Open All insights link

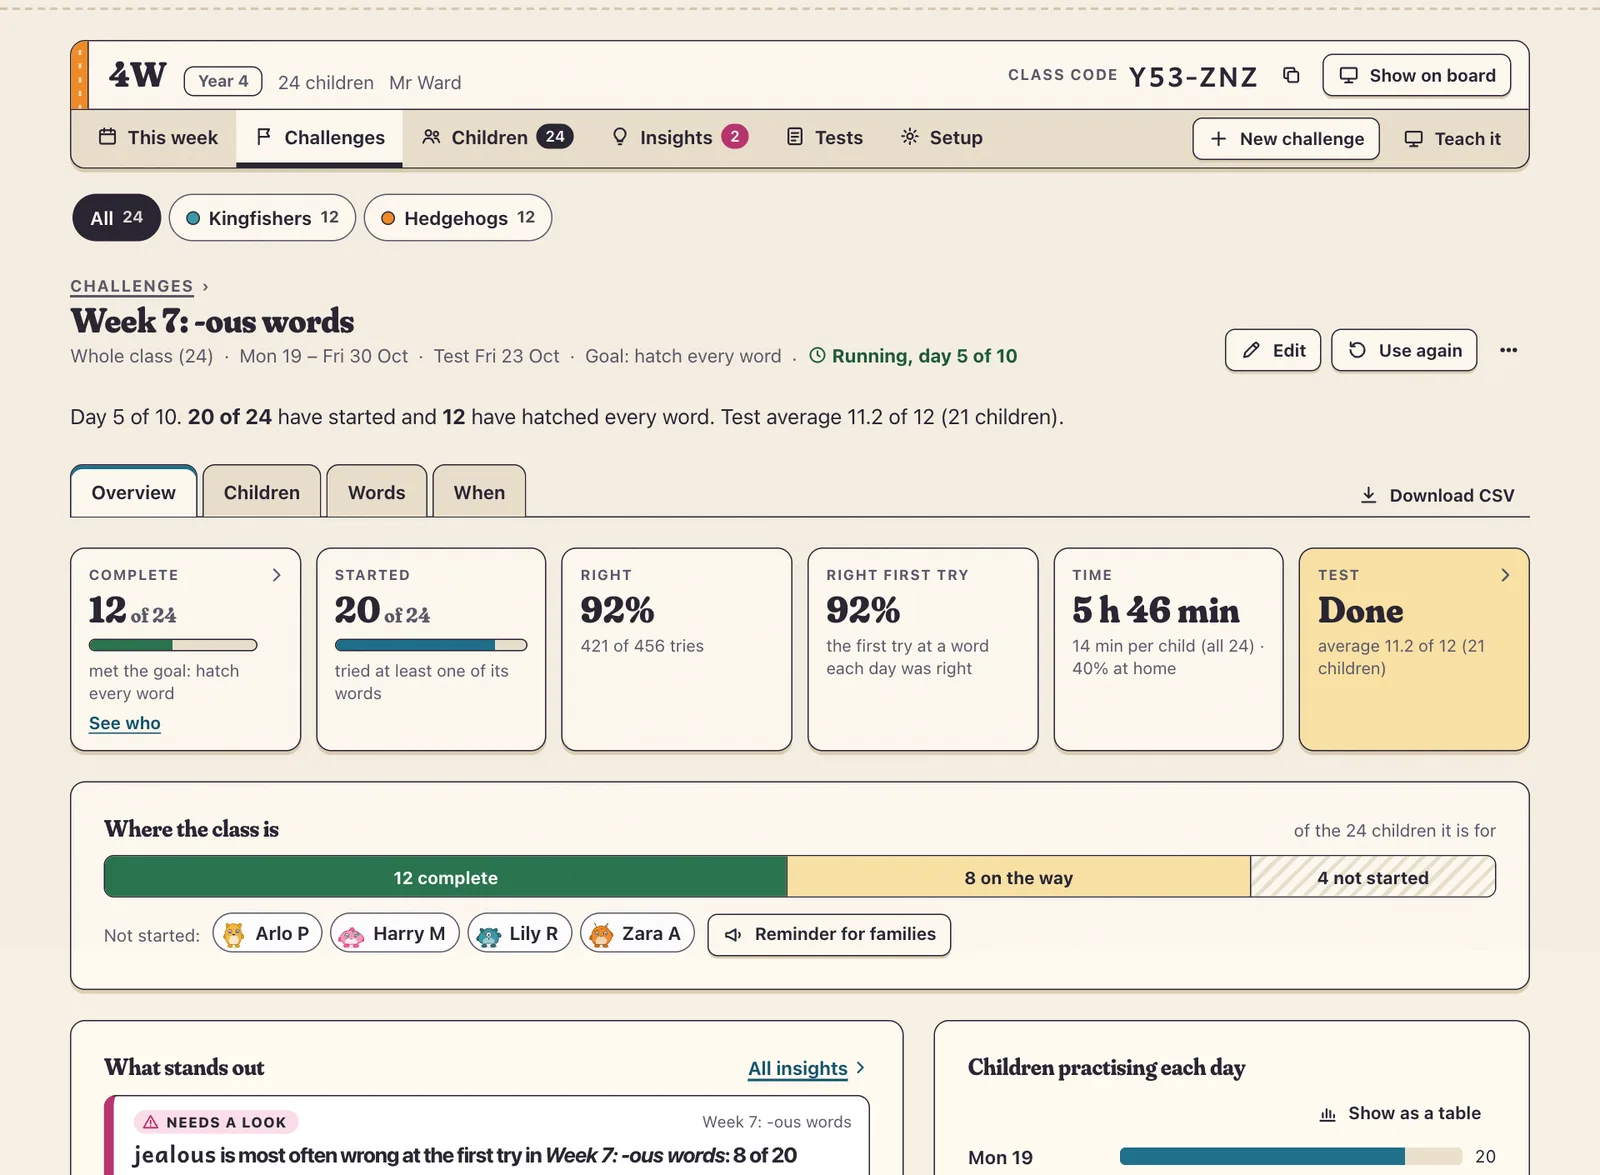[806, 1069]
